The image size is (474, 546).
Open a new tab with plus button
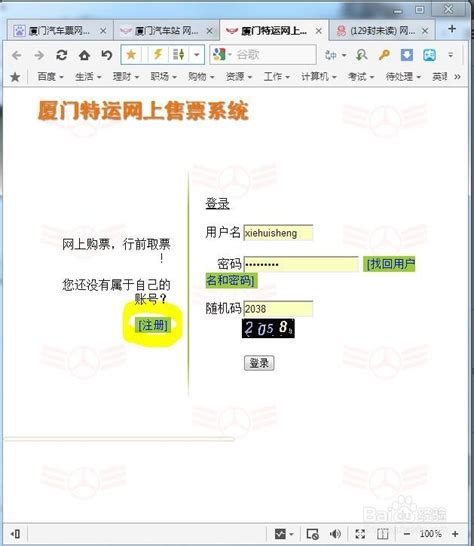452,29
